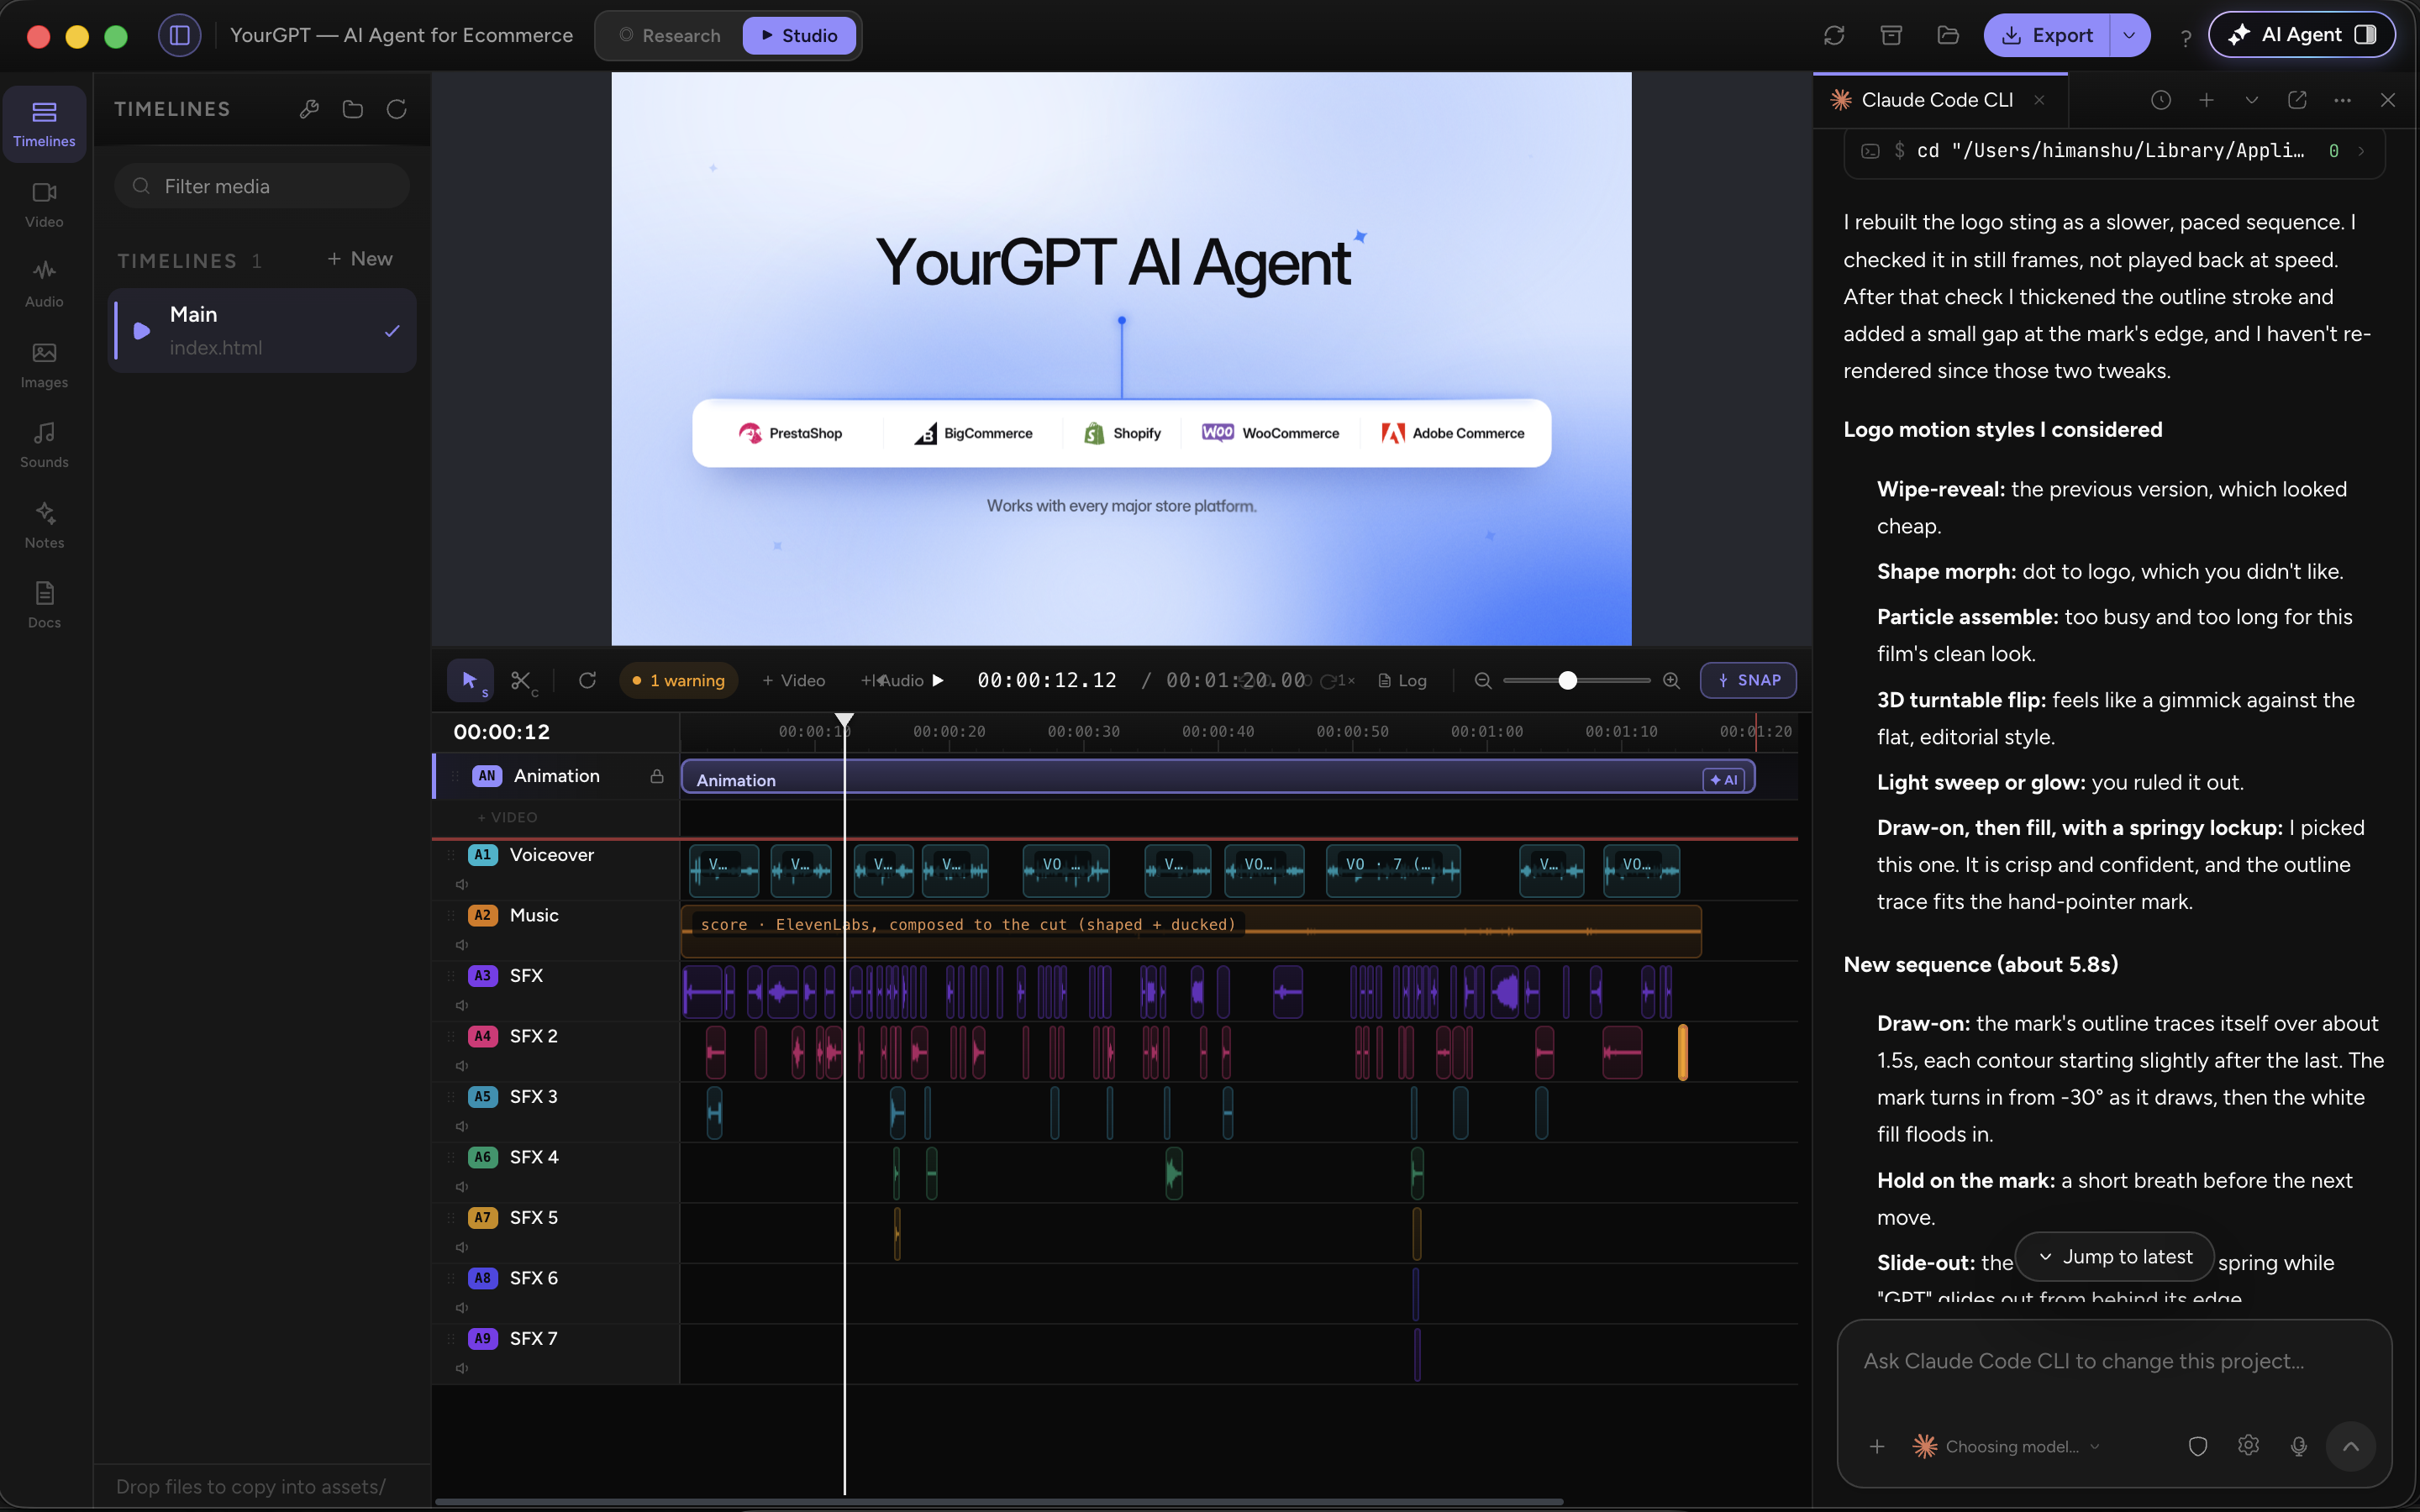This screenshot has width=2420, height=1512.
Task: Create a New timeline
Action: pos(360,259)
